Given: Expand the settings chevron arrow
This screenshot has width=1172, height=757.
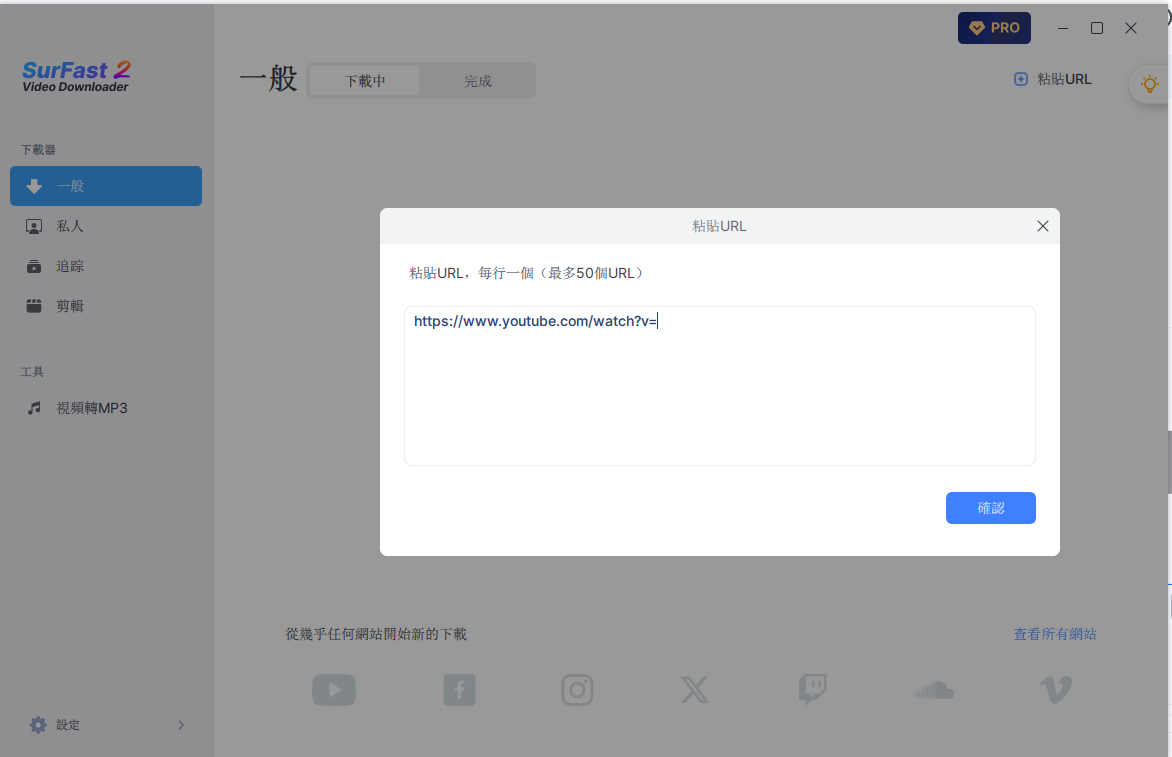Looking at the screenshot, I should pyautogui.click(x=181, y=725).
